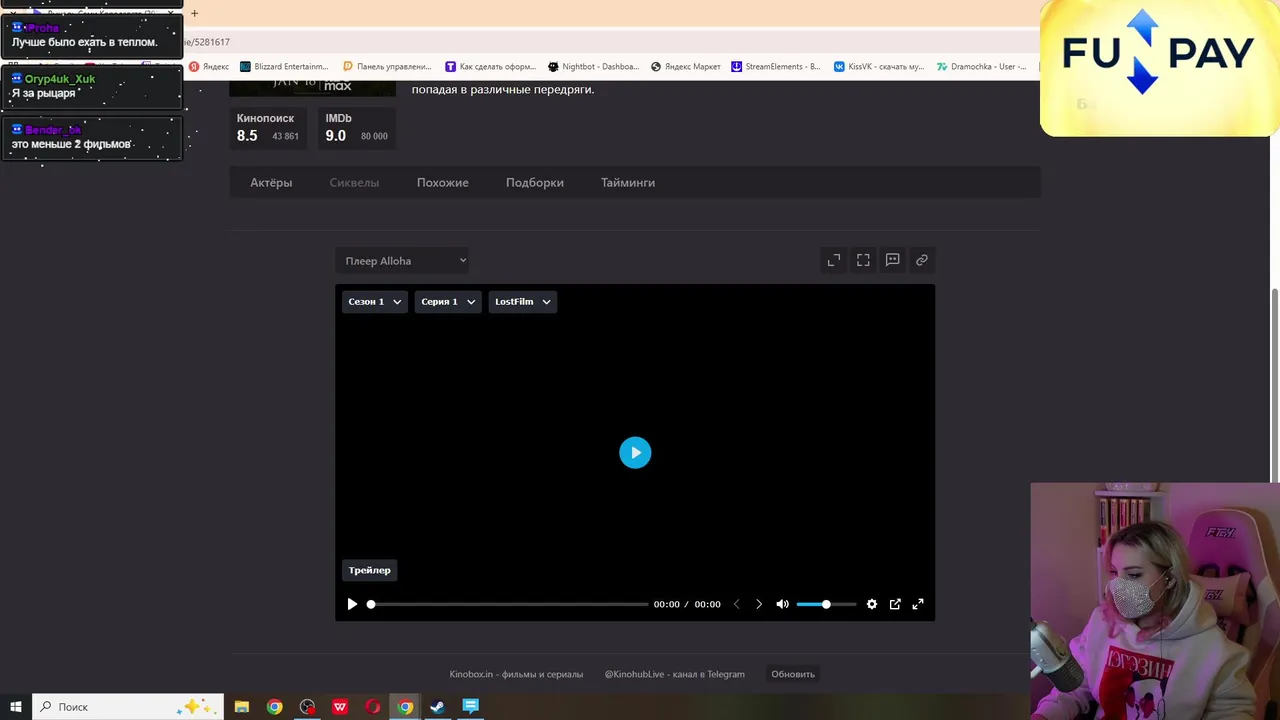Click the expand player icon above the video
This screenshot has width=1280, height=720.
click(x=834, y=260)
